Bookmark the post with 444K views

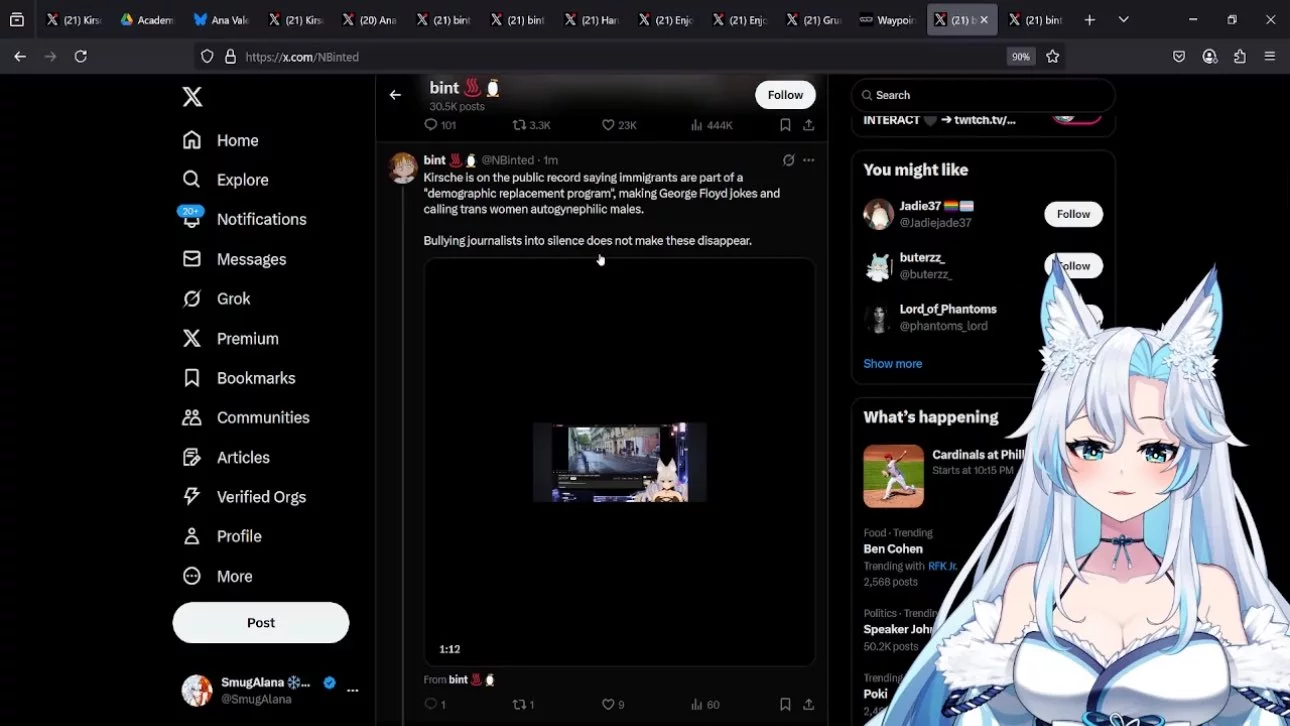(x=785, y=125)
